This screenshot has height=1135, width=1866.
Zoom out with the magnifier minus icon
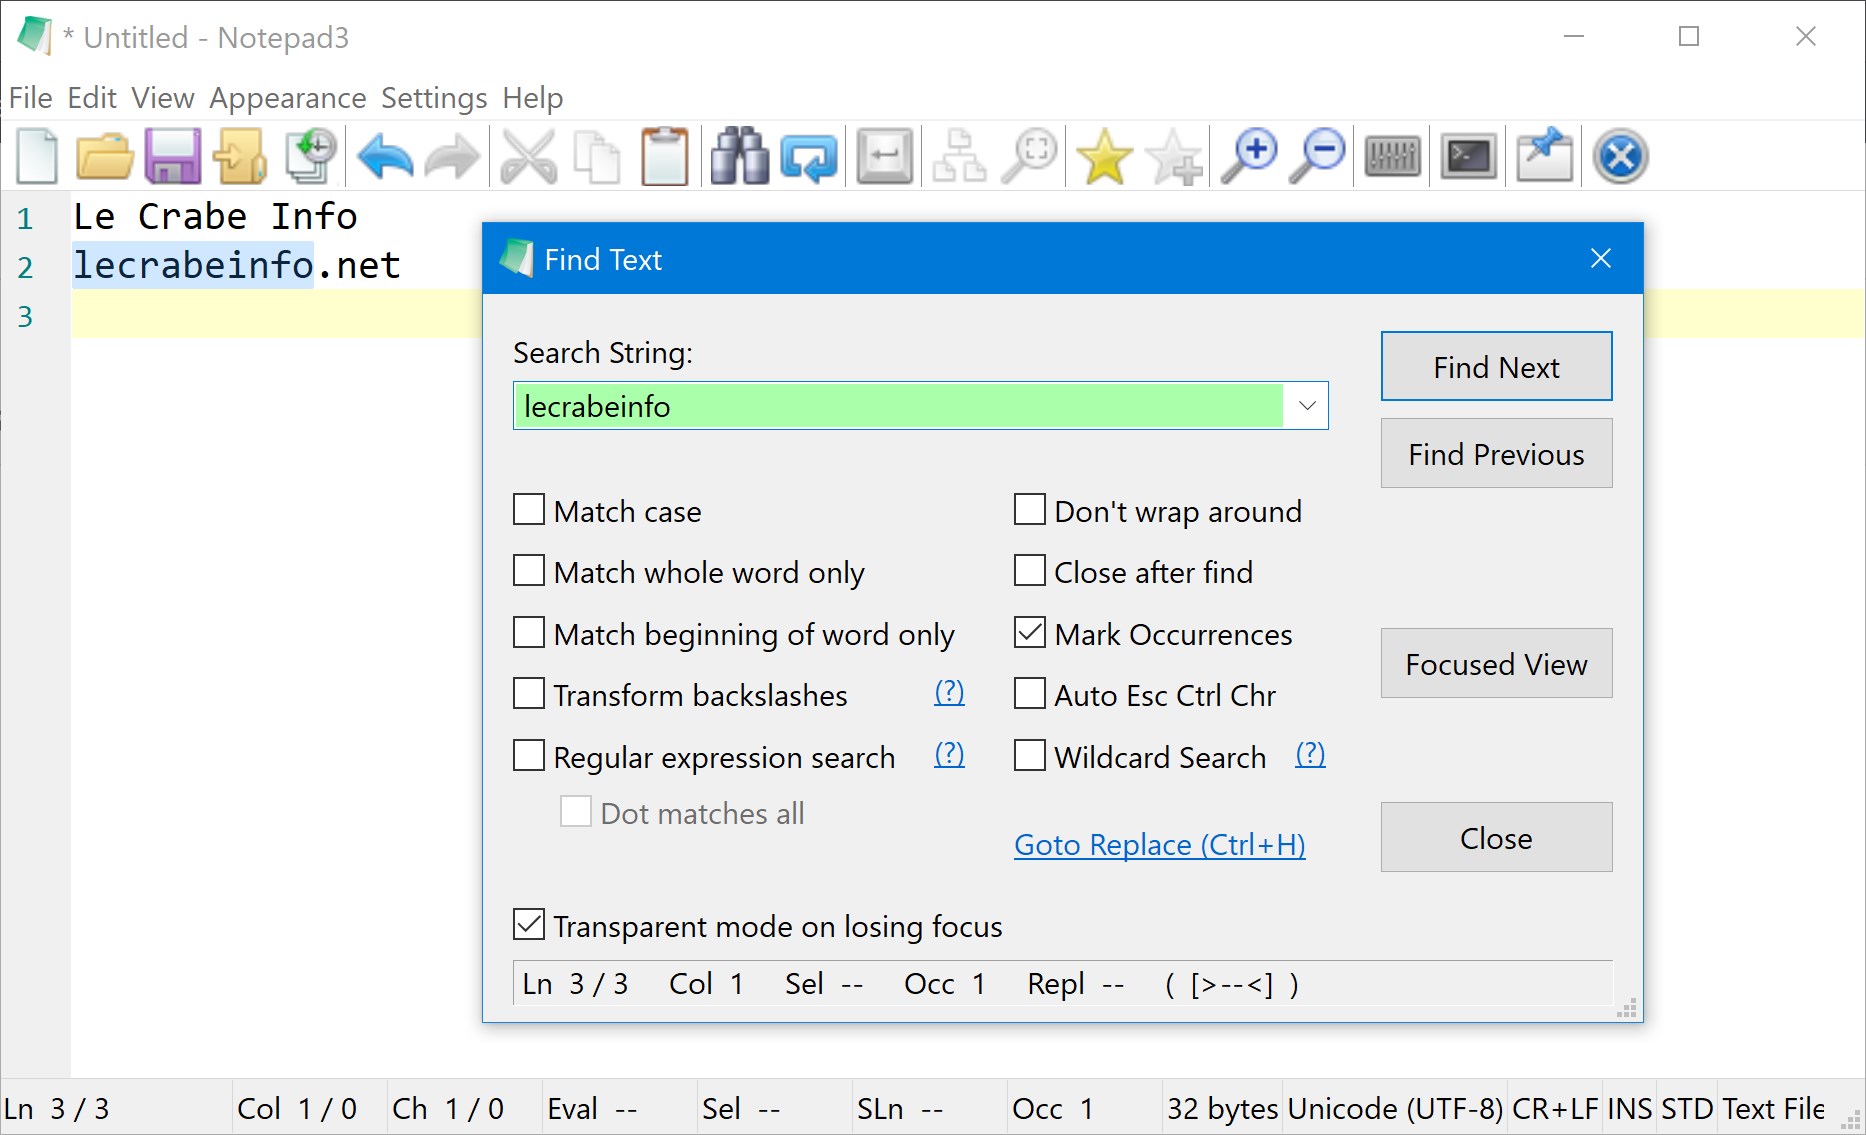pyautogui.click(x=1317, y=156)
